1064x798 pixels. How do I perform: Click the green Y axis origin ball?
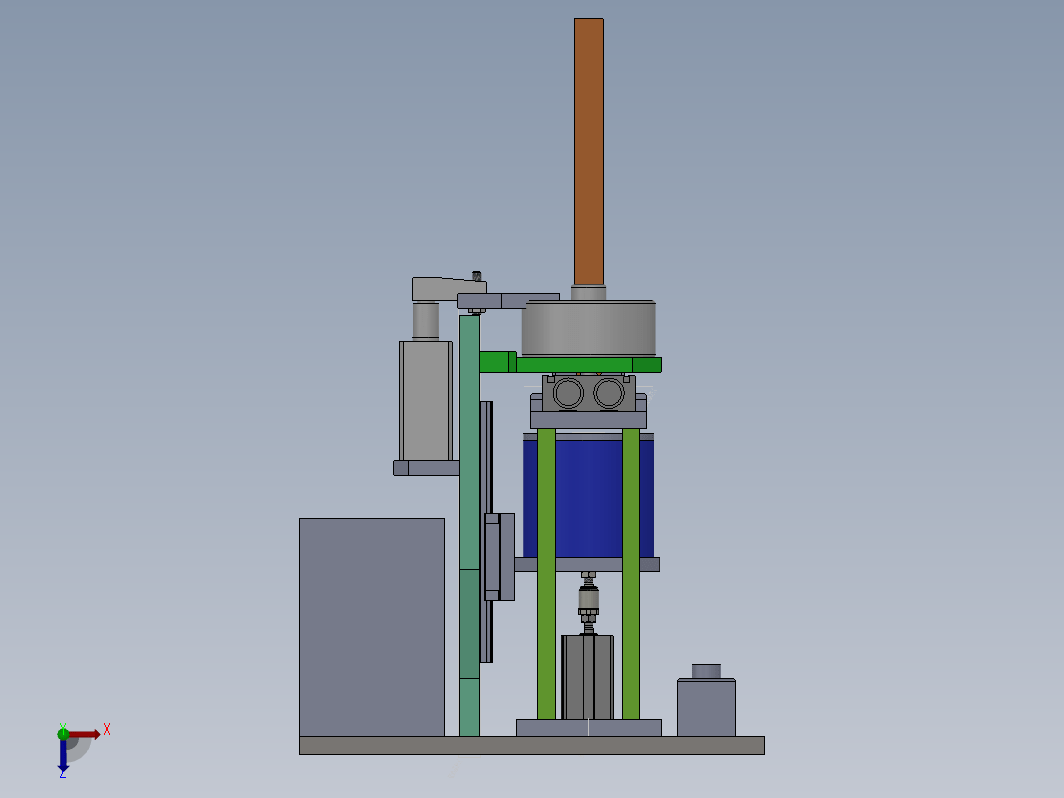pyautogui.click(x=63, y=733)
